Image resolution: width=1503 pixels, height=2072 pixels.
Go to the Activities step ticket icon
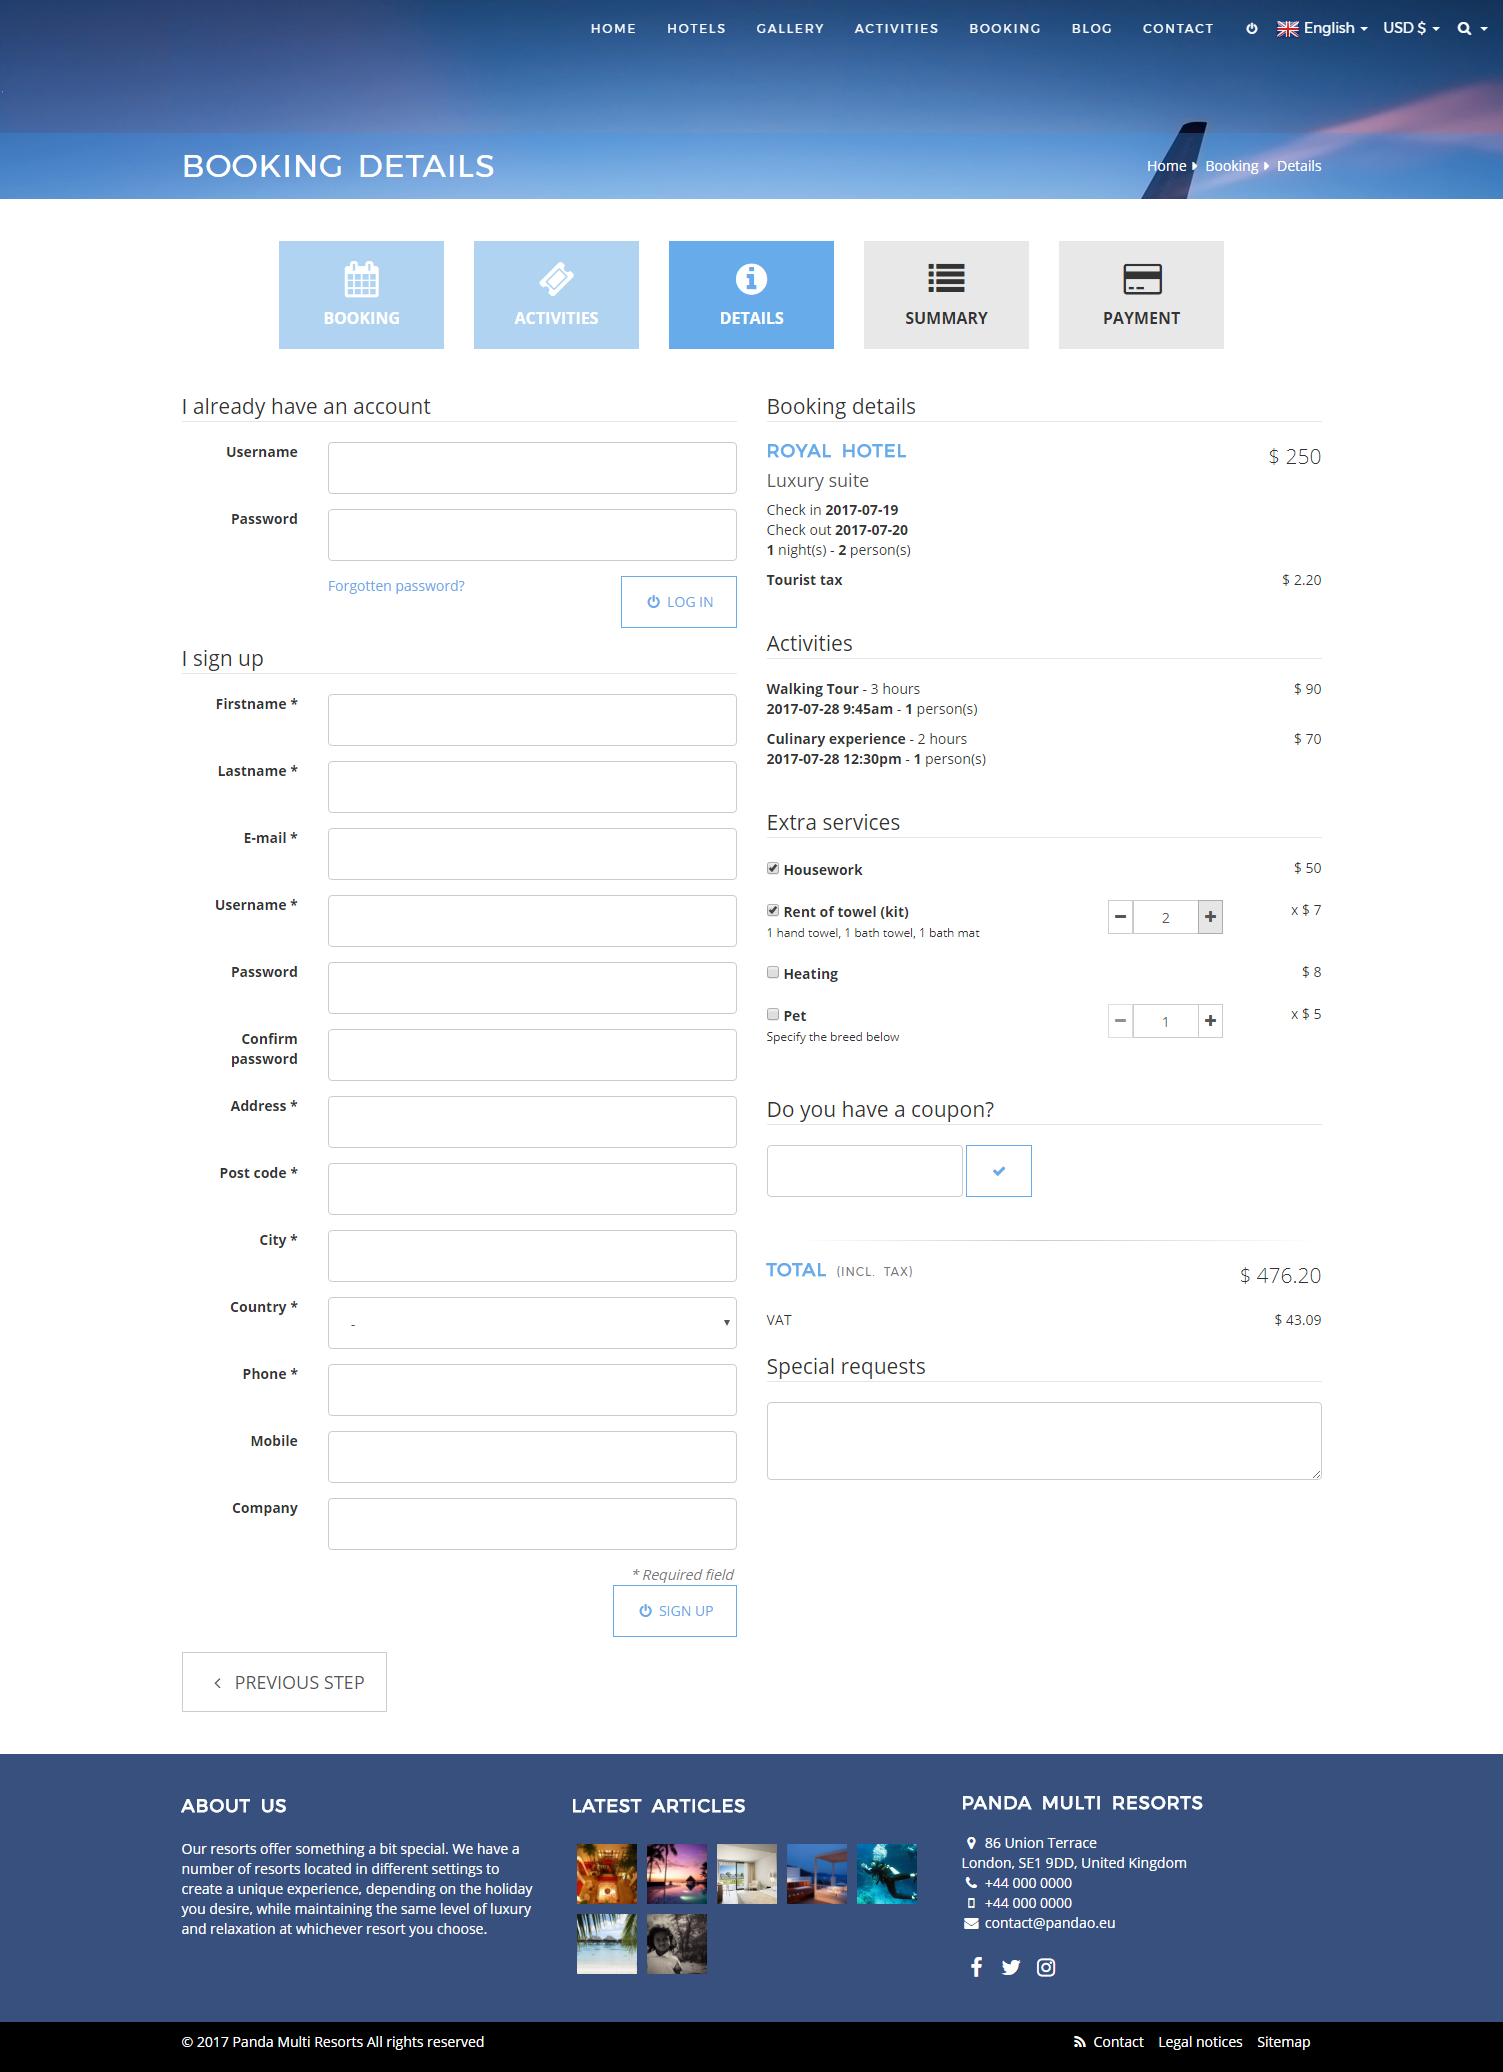tap(556, 279)
